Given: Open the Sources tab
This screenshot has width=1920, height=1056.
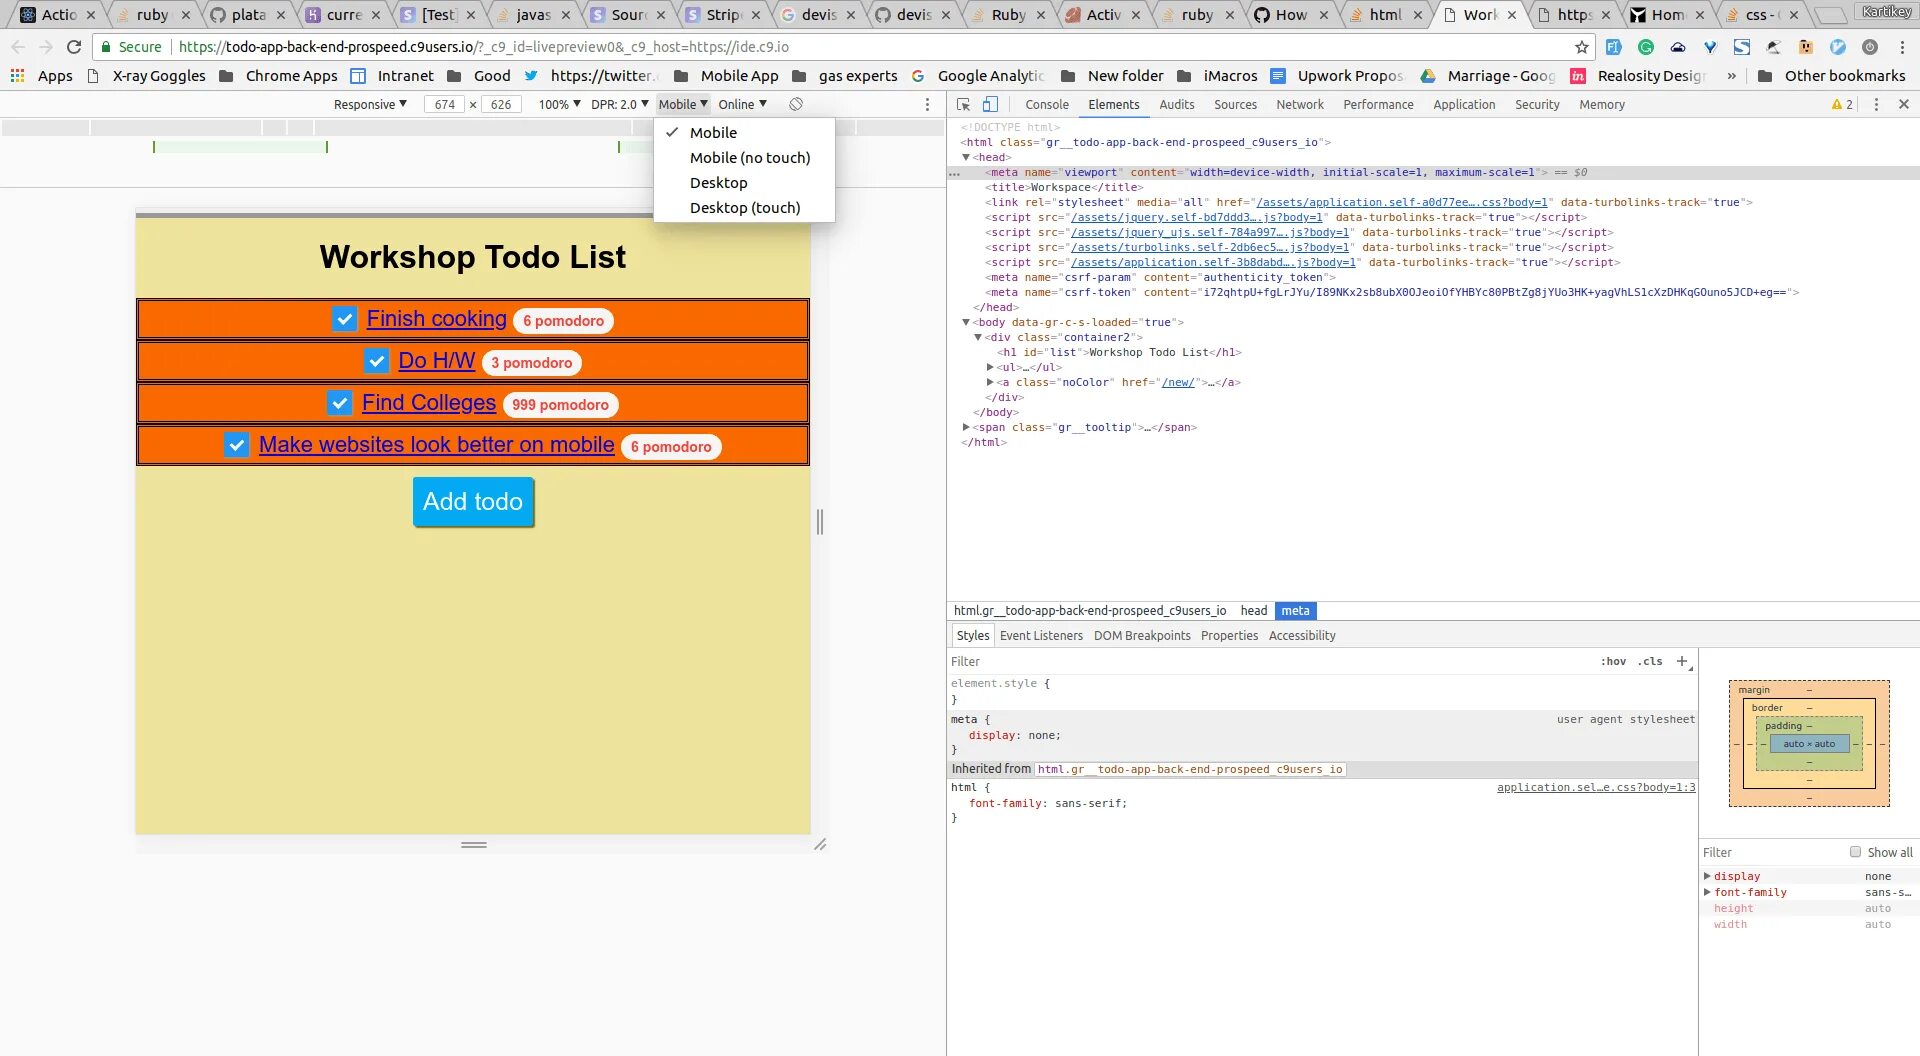Looking at the screenshot, I should coord(1235,104).
